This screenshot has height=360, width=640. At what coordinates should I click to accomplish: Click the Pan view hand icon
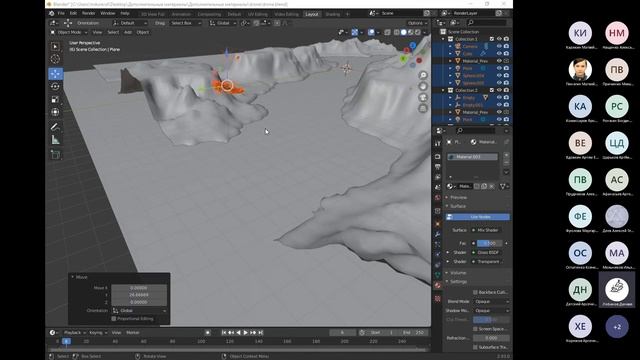(x=423, y=87)
